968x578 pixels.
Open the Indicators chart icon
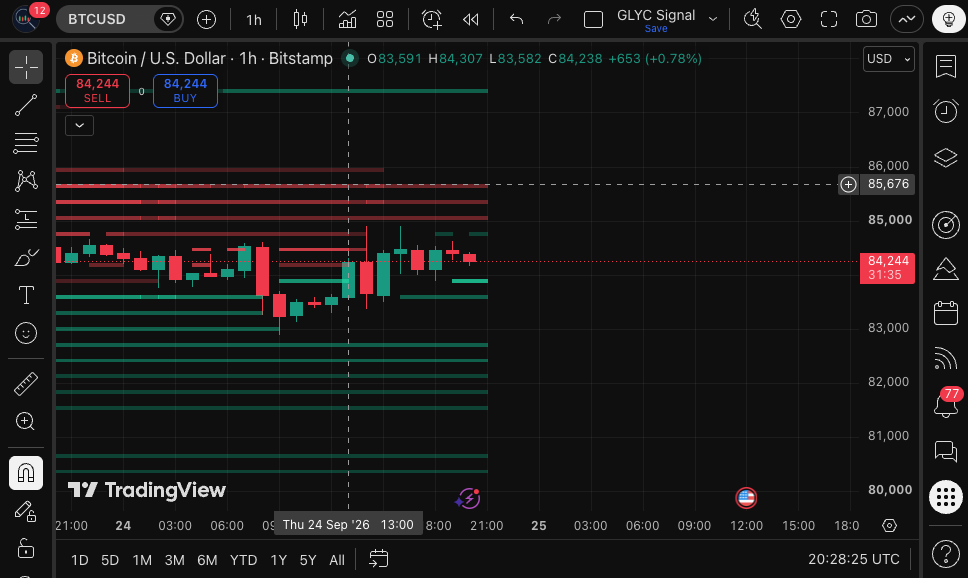347,19
